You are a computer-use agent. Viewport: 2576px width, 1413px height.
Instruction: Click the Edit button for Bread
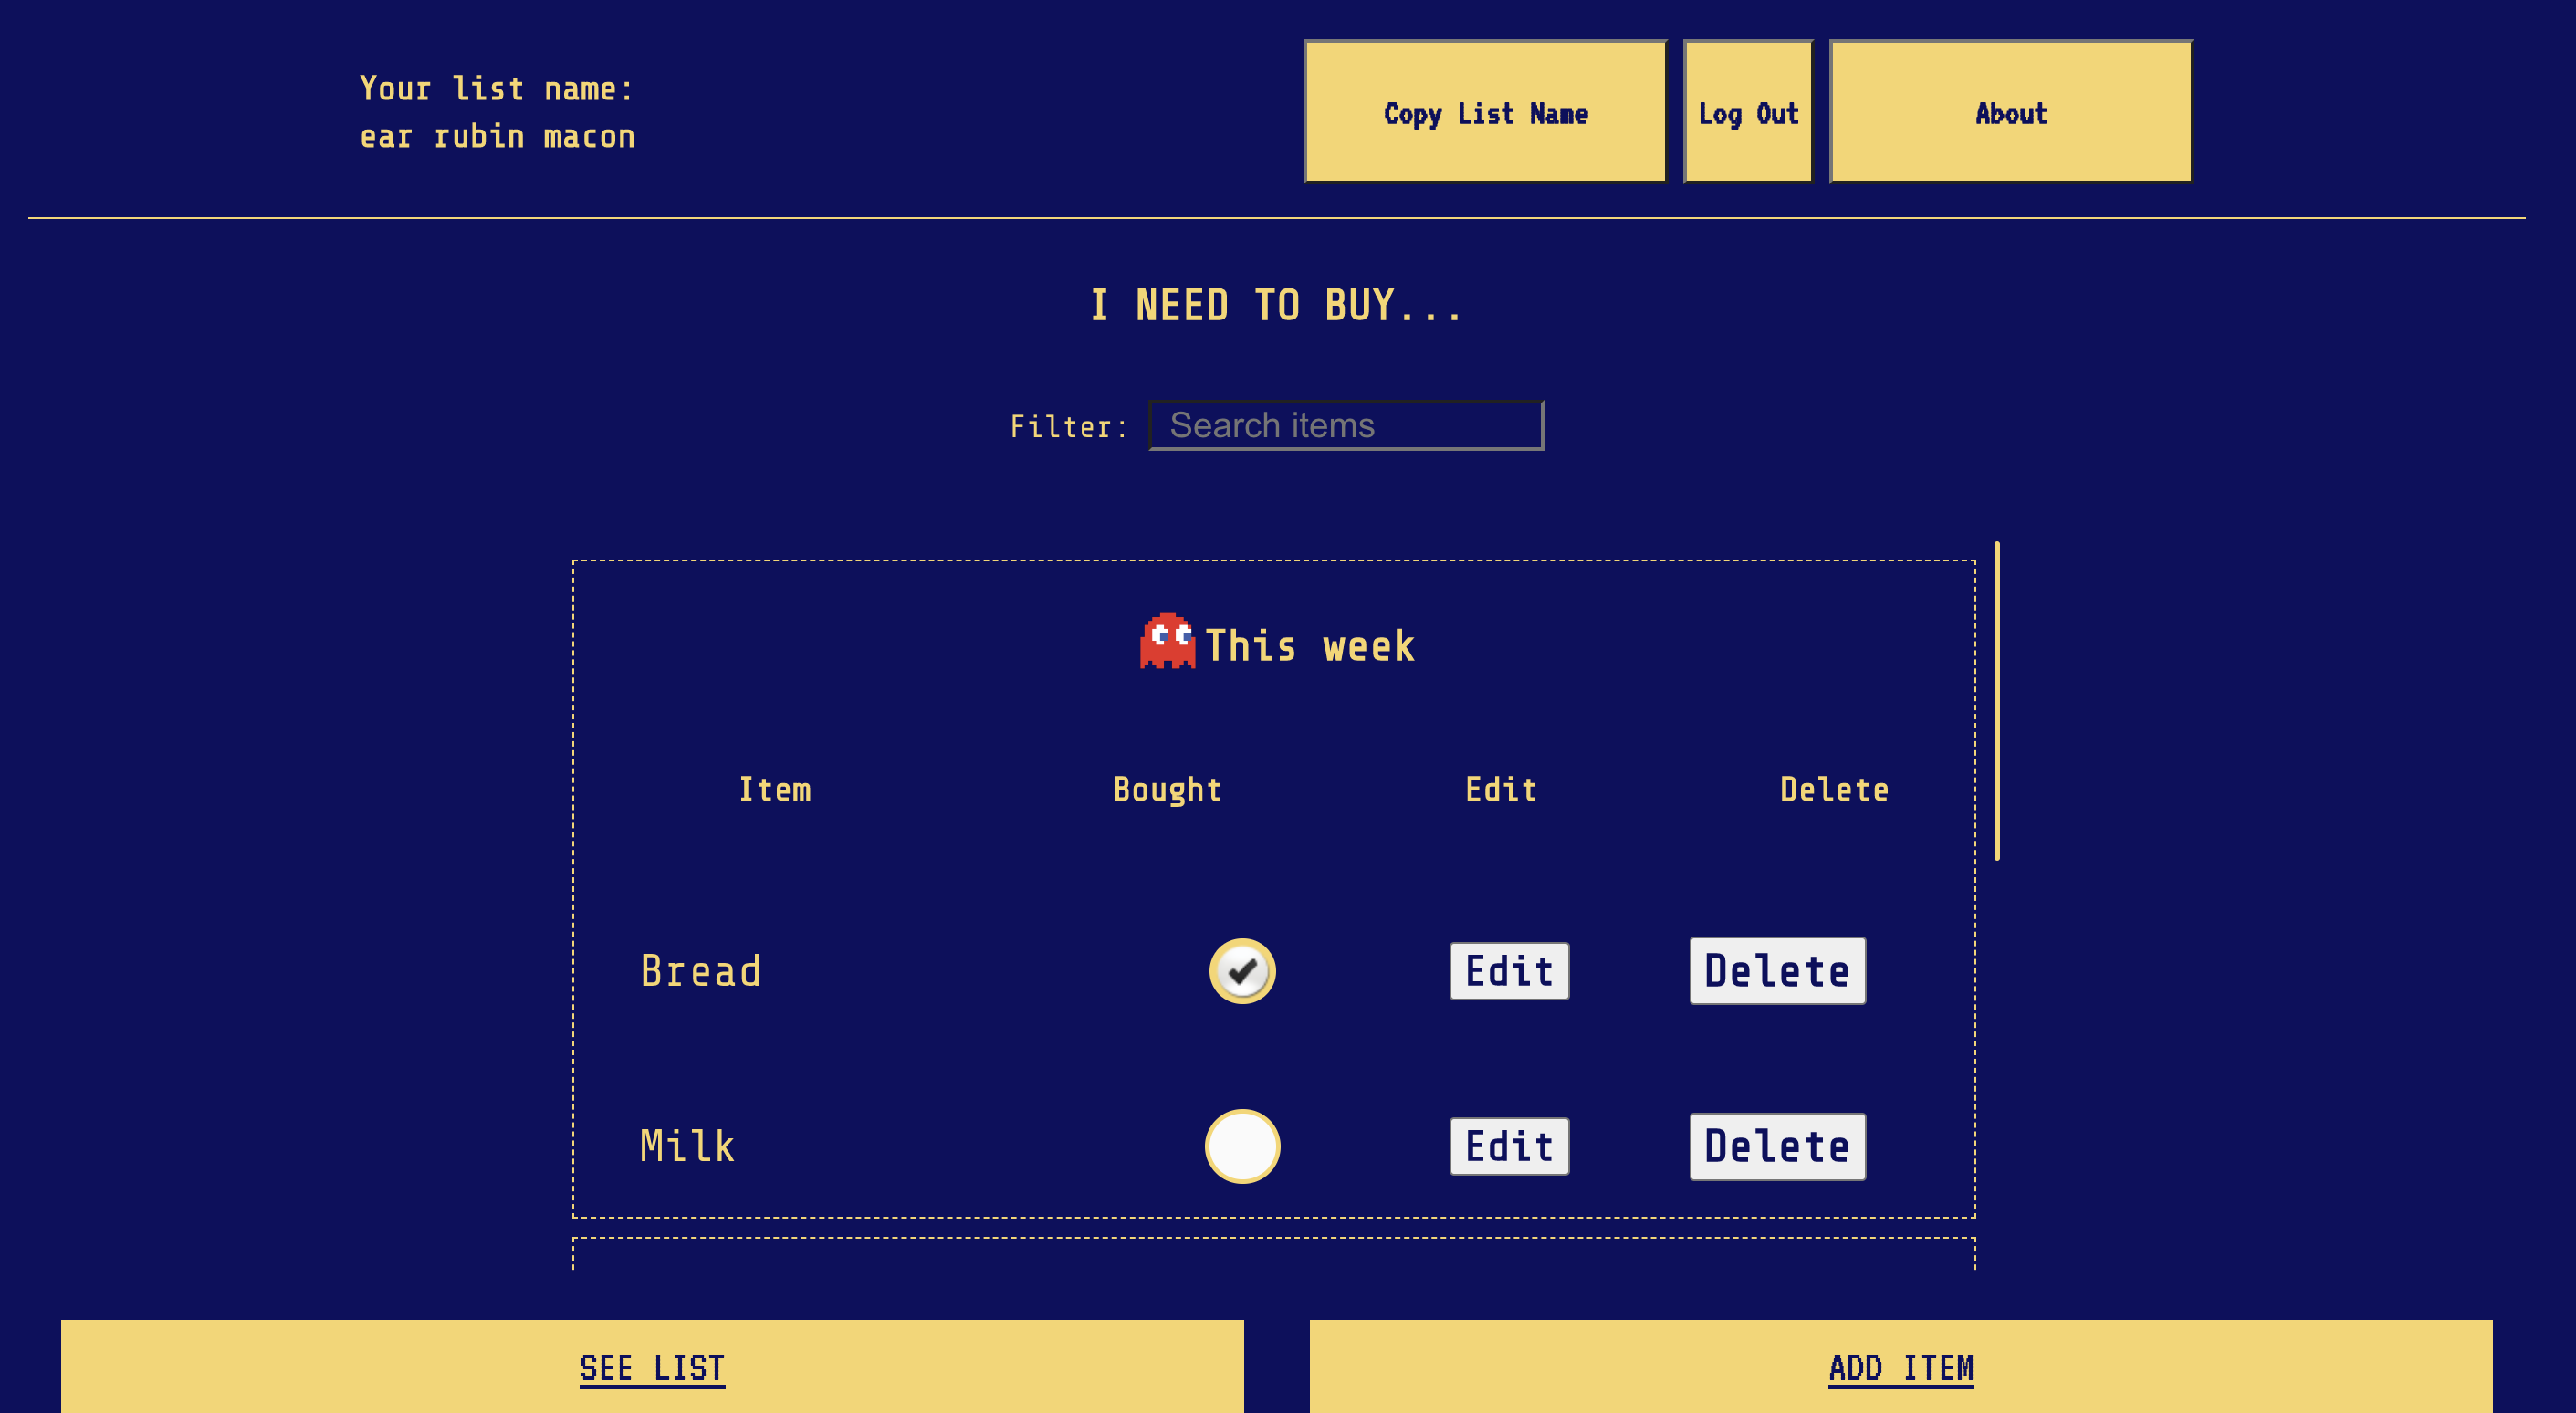tap(1506, 969)
